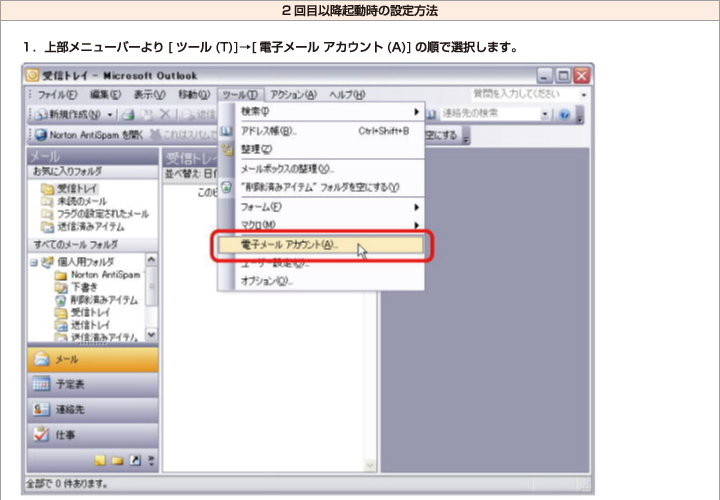Image resolution: width=720 pixels, height=500 pixels.
Task: Click the 送信トレイ outbox folder icon
Action: coord(61,326)
